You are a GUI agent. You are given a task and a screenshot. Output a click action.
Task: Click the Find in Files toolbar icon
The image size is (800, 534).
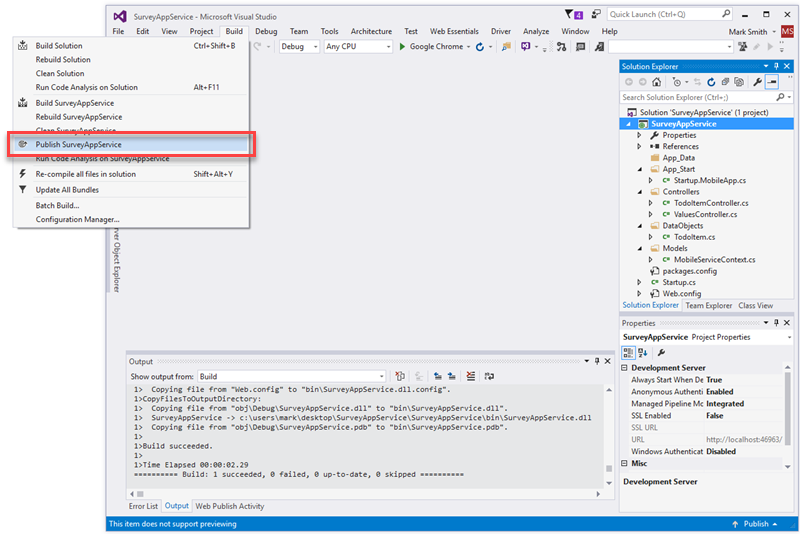pos(506,46)
